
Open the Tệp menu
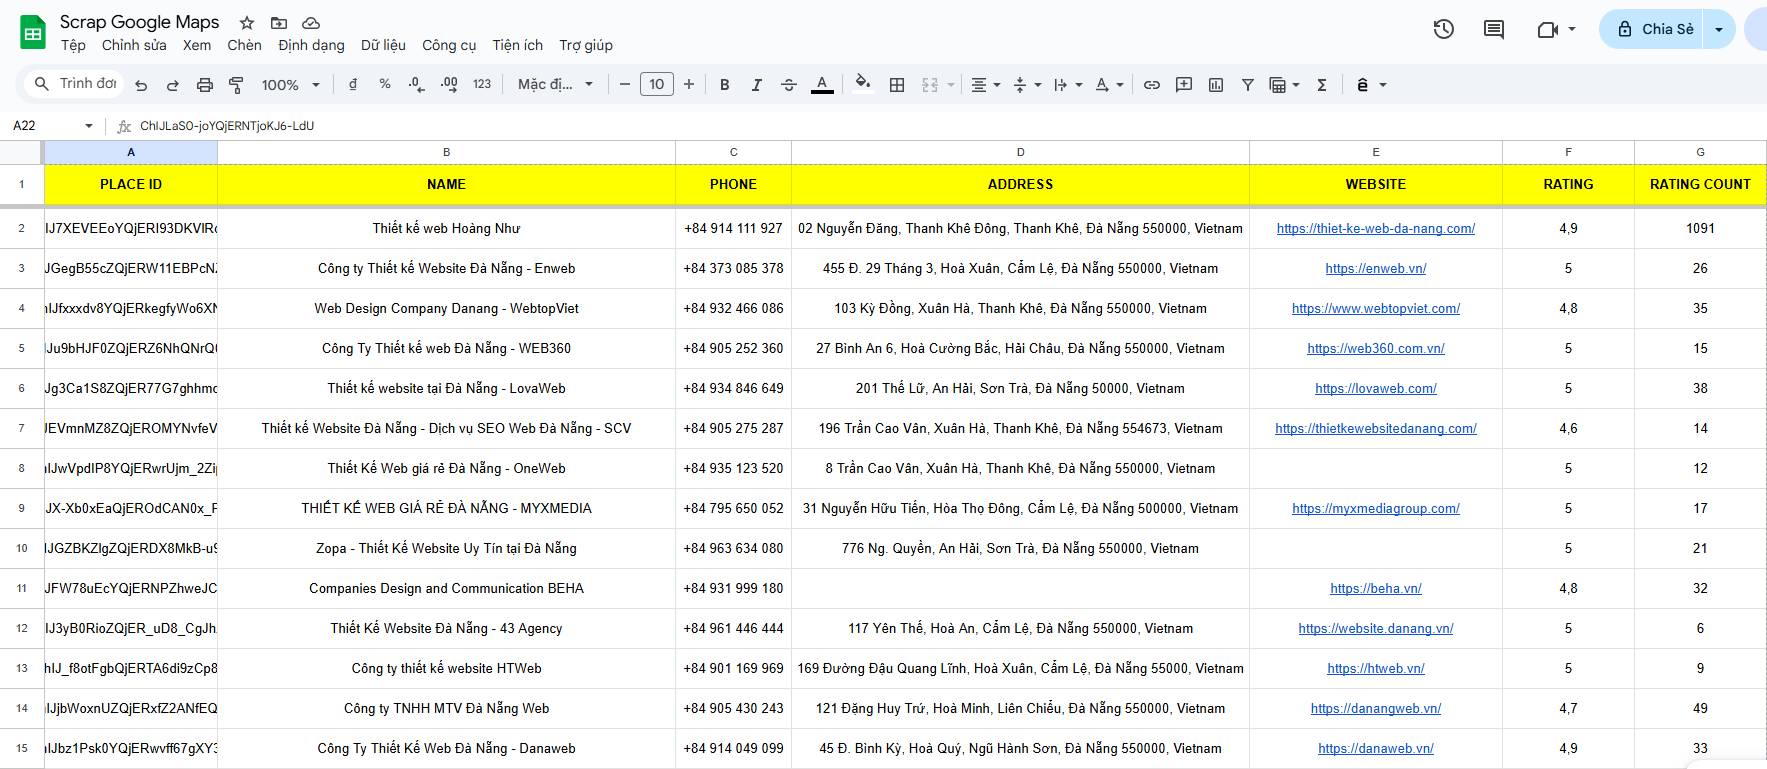(73, 45)
